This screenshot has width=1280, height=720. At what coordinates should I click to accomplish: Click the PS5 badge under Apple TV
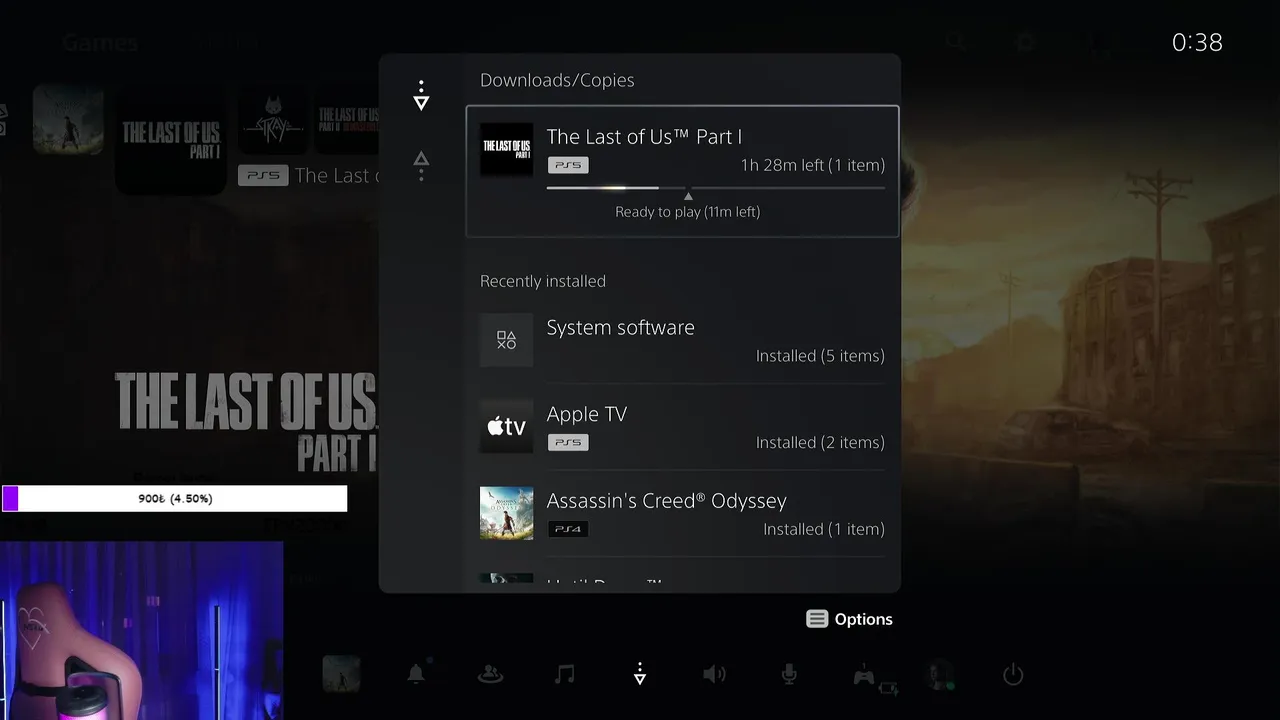point(568,442)
